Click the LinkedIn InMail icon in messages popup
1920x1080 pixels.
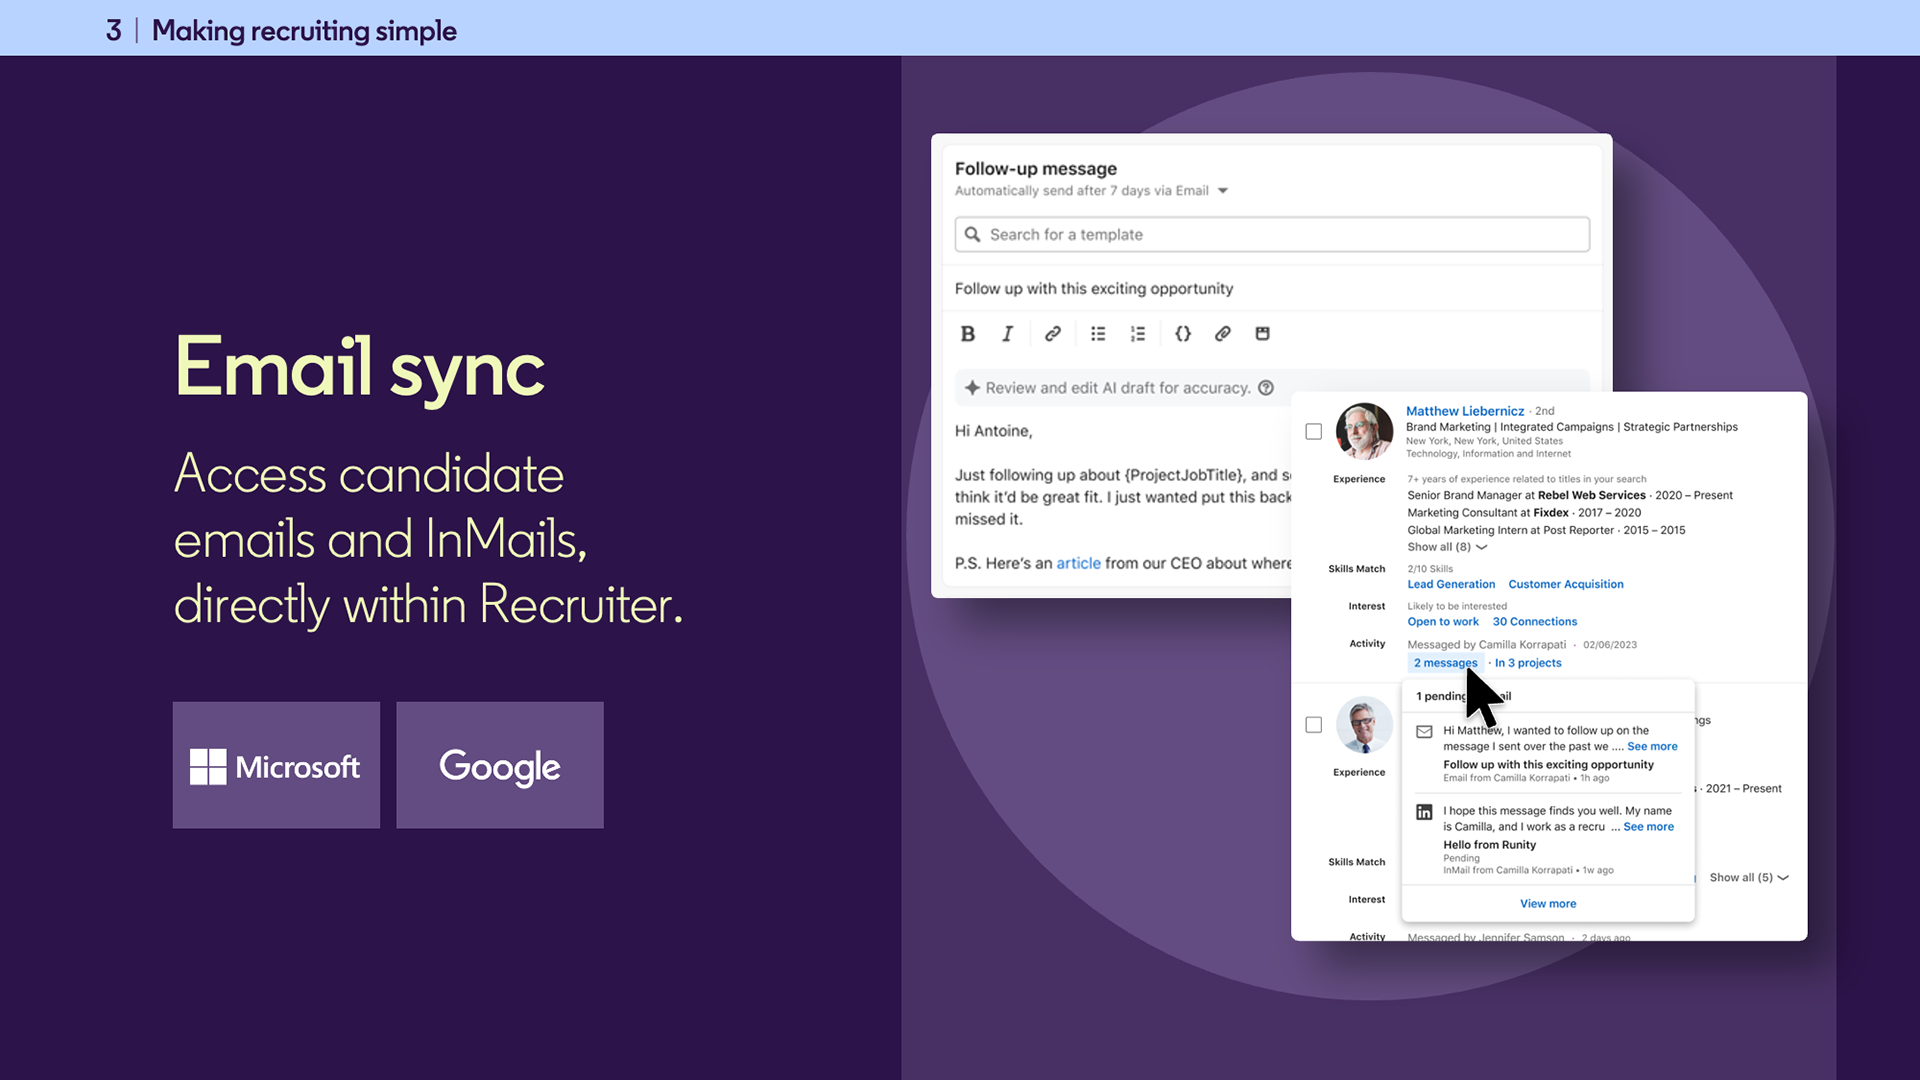coord(1424,812)
